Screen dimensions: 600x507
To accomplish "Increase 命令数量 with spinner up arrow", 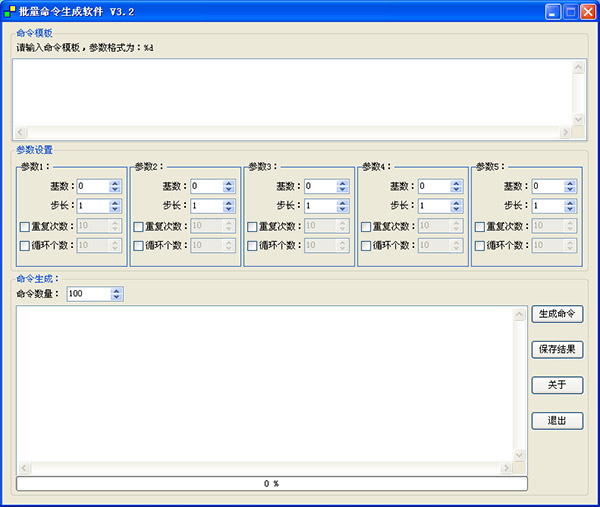I will (x=117, y=291).
